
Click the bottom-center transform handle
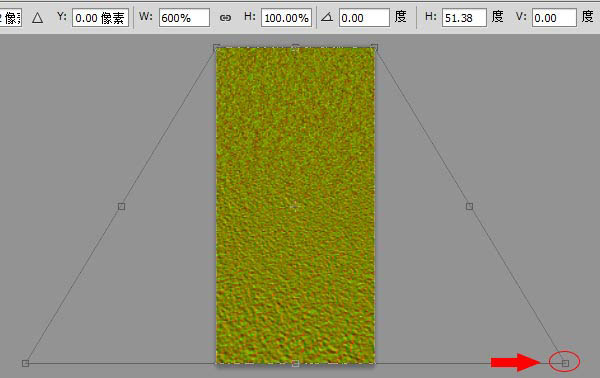click(x=295, y=363)
